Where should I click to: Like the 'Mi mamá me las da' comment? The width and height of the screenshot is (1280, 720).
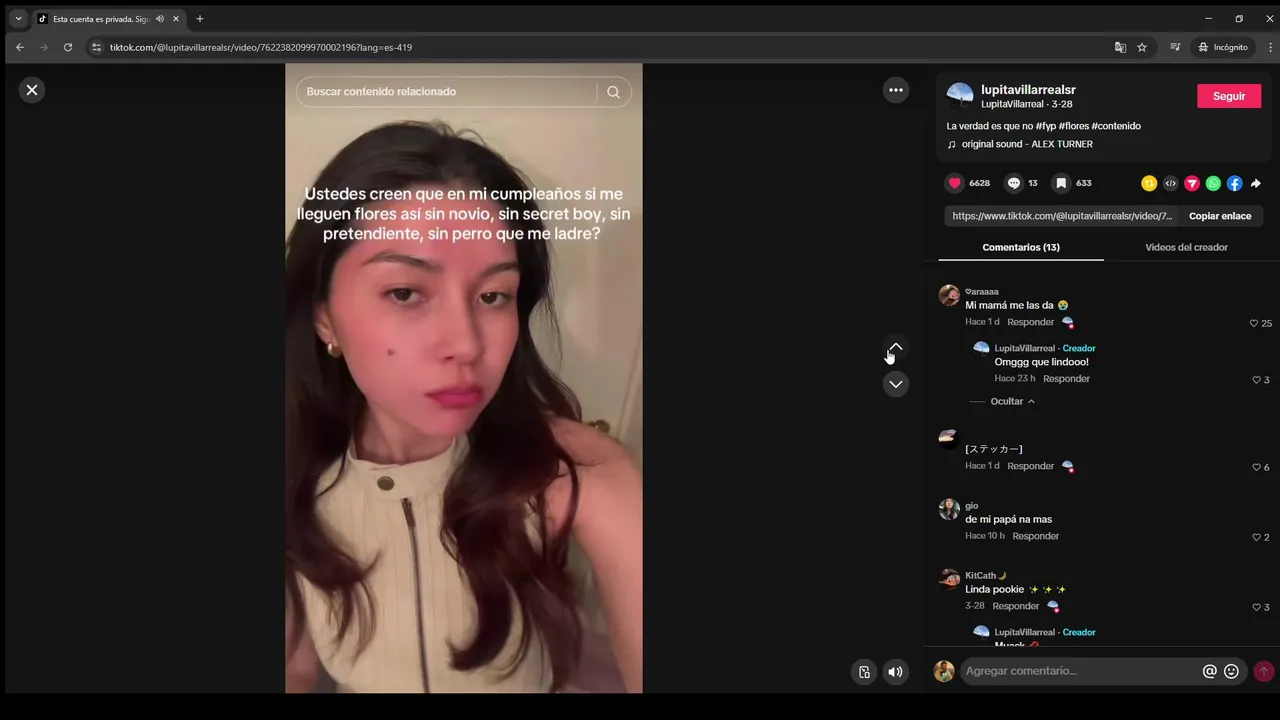pyautogui.click(x=1254, y=323)
